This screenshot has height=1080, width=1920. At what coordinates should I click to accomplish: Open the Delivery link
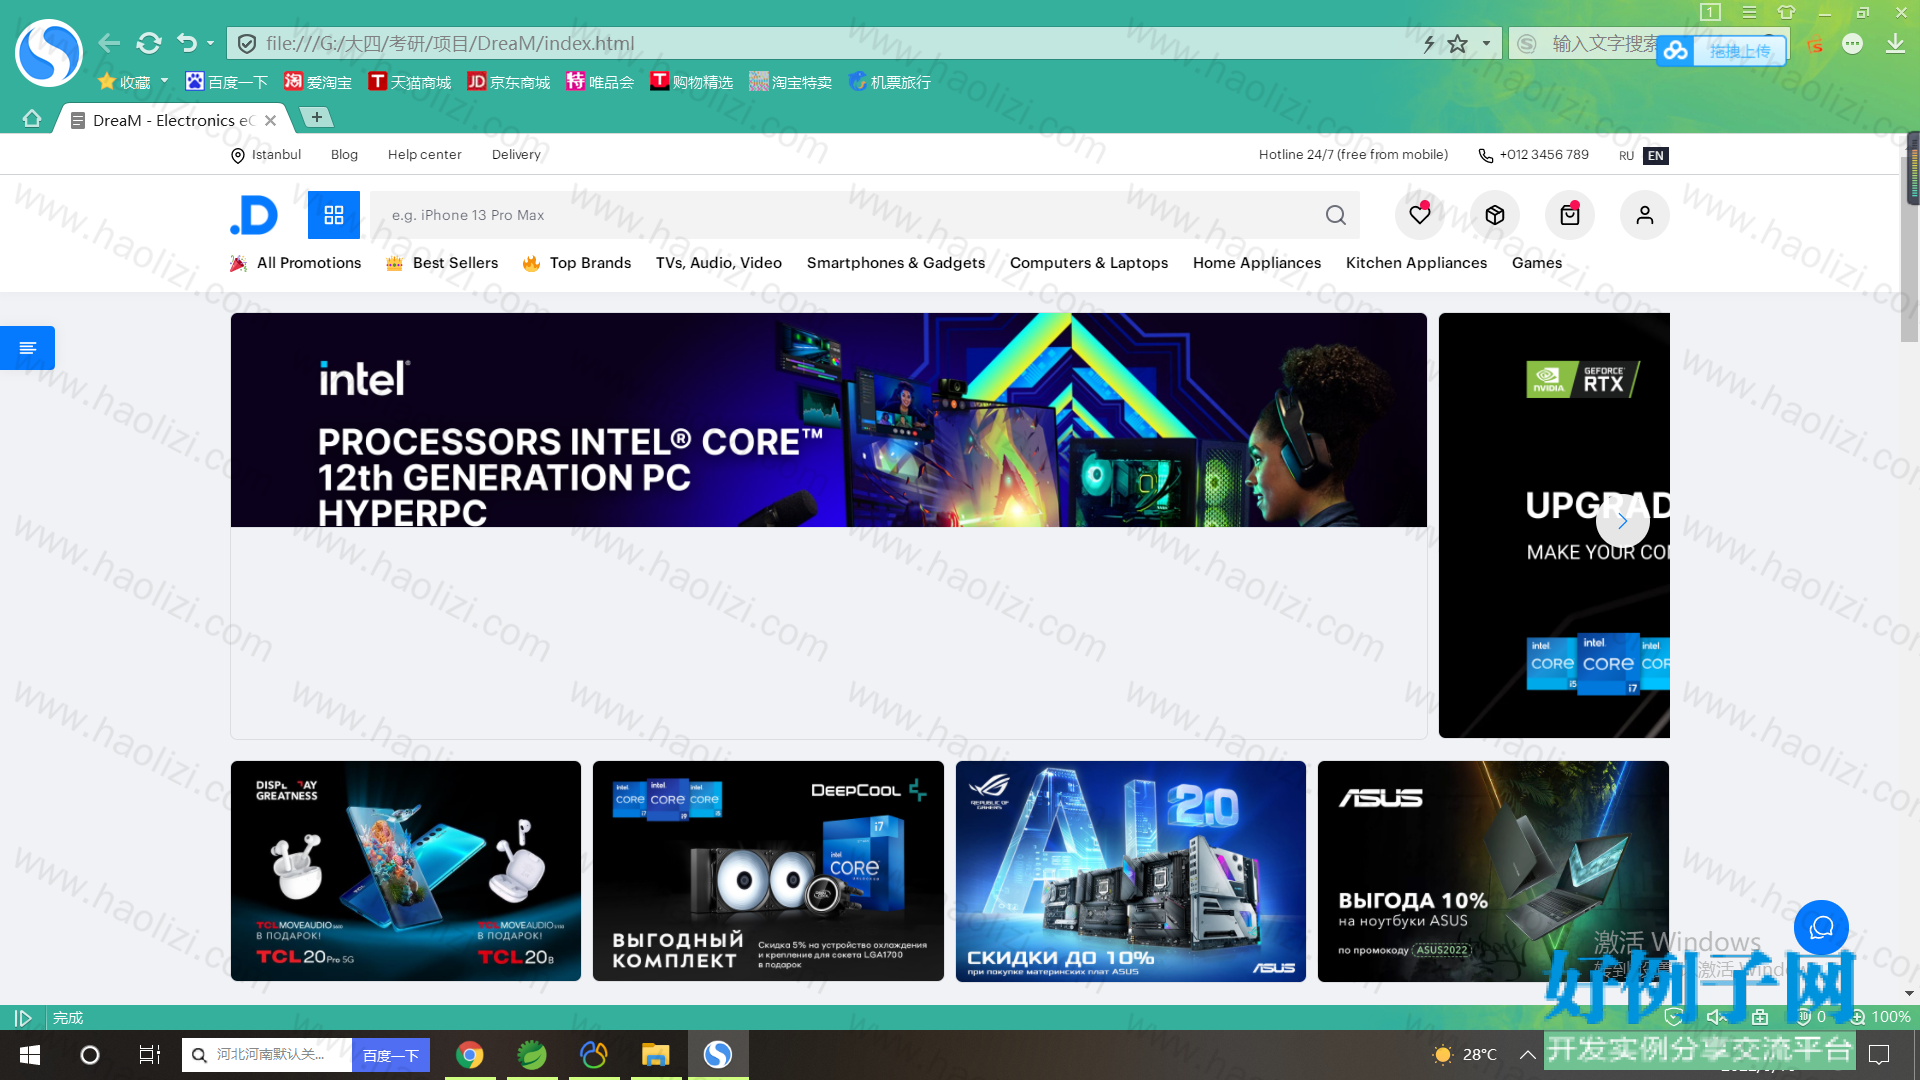[516, 155]
